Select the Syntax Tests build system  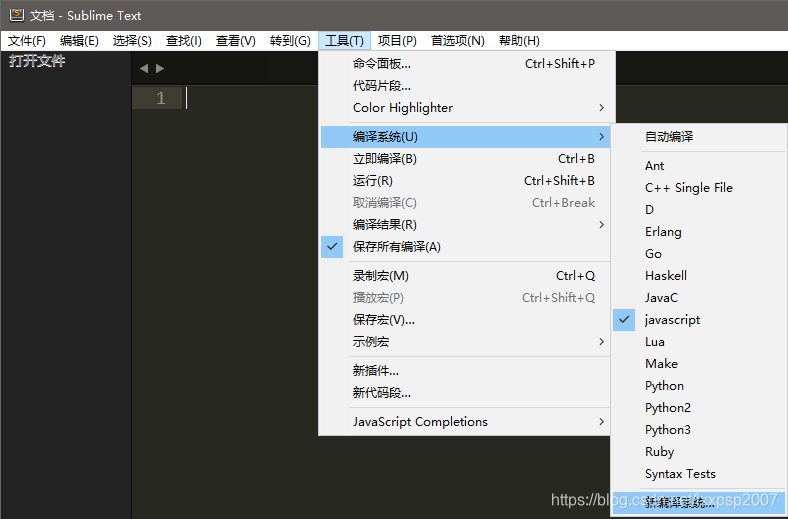(x=699, y=474)
